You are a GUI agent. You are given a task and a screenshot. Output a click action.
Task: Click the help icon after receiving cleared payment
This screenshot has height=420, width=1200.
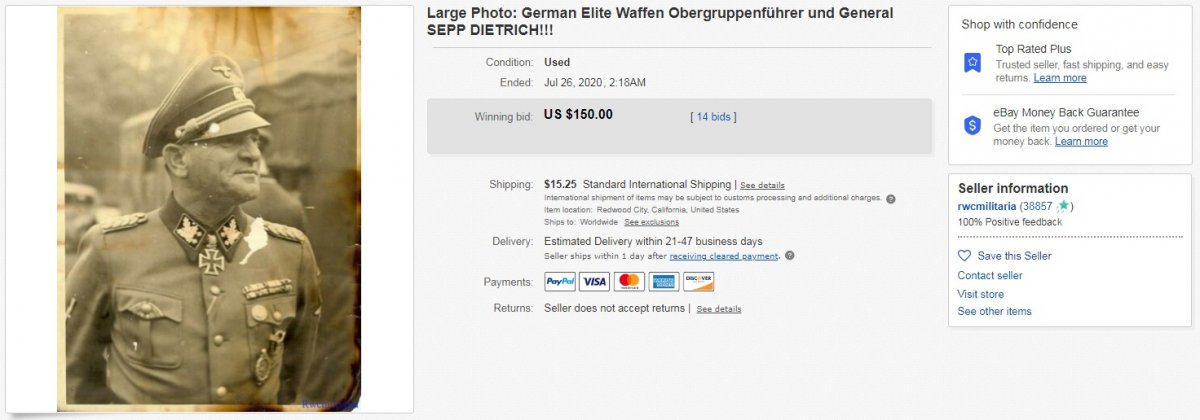click(x=790, y=256)
